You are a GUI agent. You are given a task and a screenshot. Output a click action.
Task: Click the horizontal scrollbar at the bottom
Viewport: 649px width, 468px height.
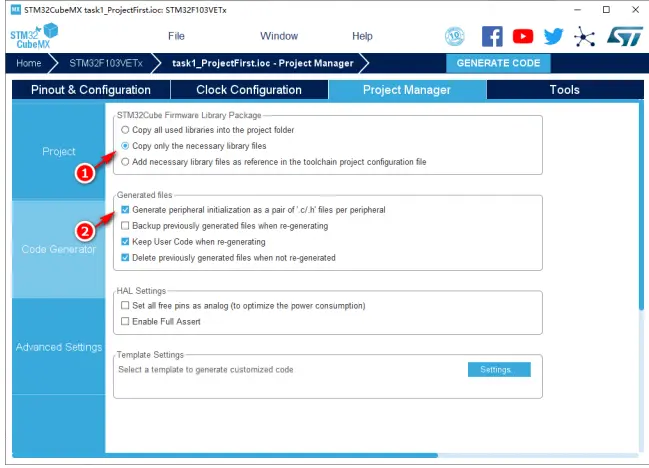click(x=226, y=455)
